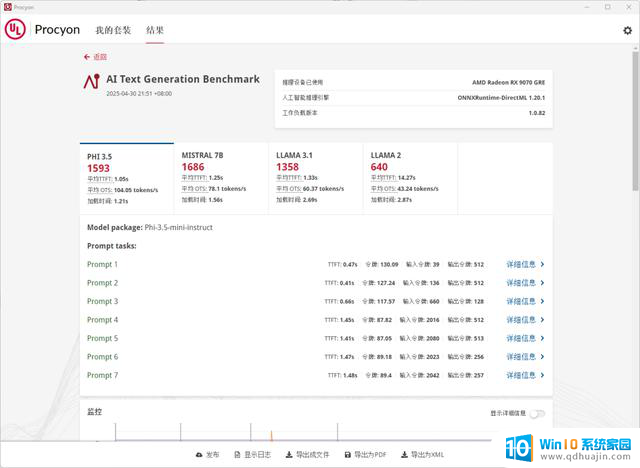The height and width of the screenshot is (468, 640).
Task: Expand Prompt 6 details chevron
Action: (542, 357)
